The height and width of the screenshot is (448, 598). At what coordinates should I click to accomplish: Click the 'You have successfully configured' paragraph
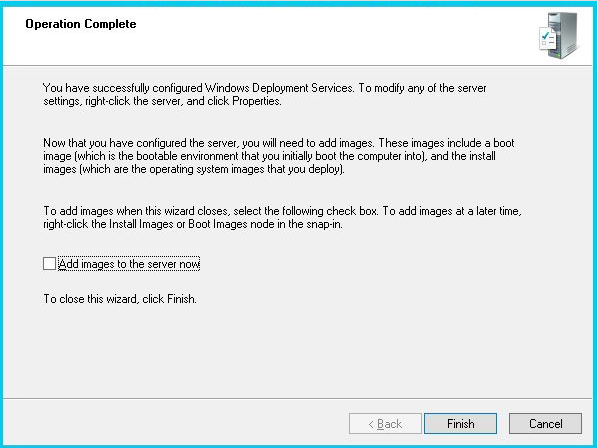pos(265,95)
